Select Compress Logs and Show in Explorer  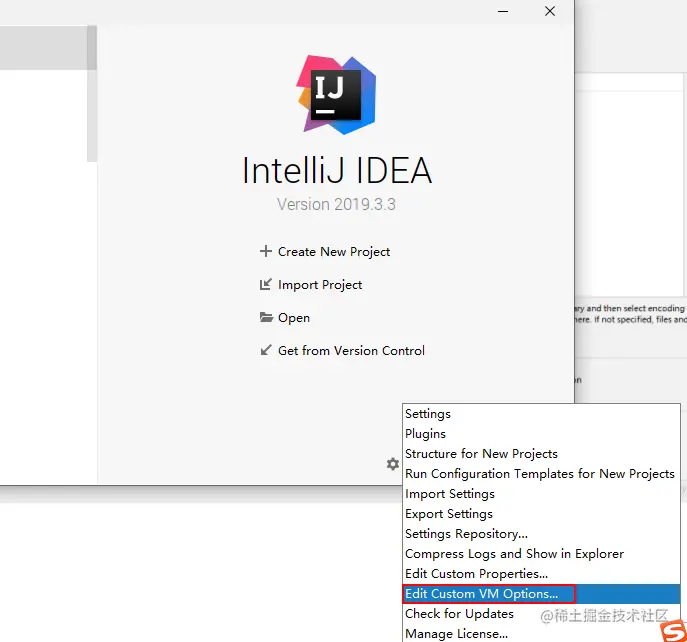tap(541, 554)
